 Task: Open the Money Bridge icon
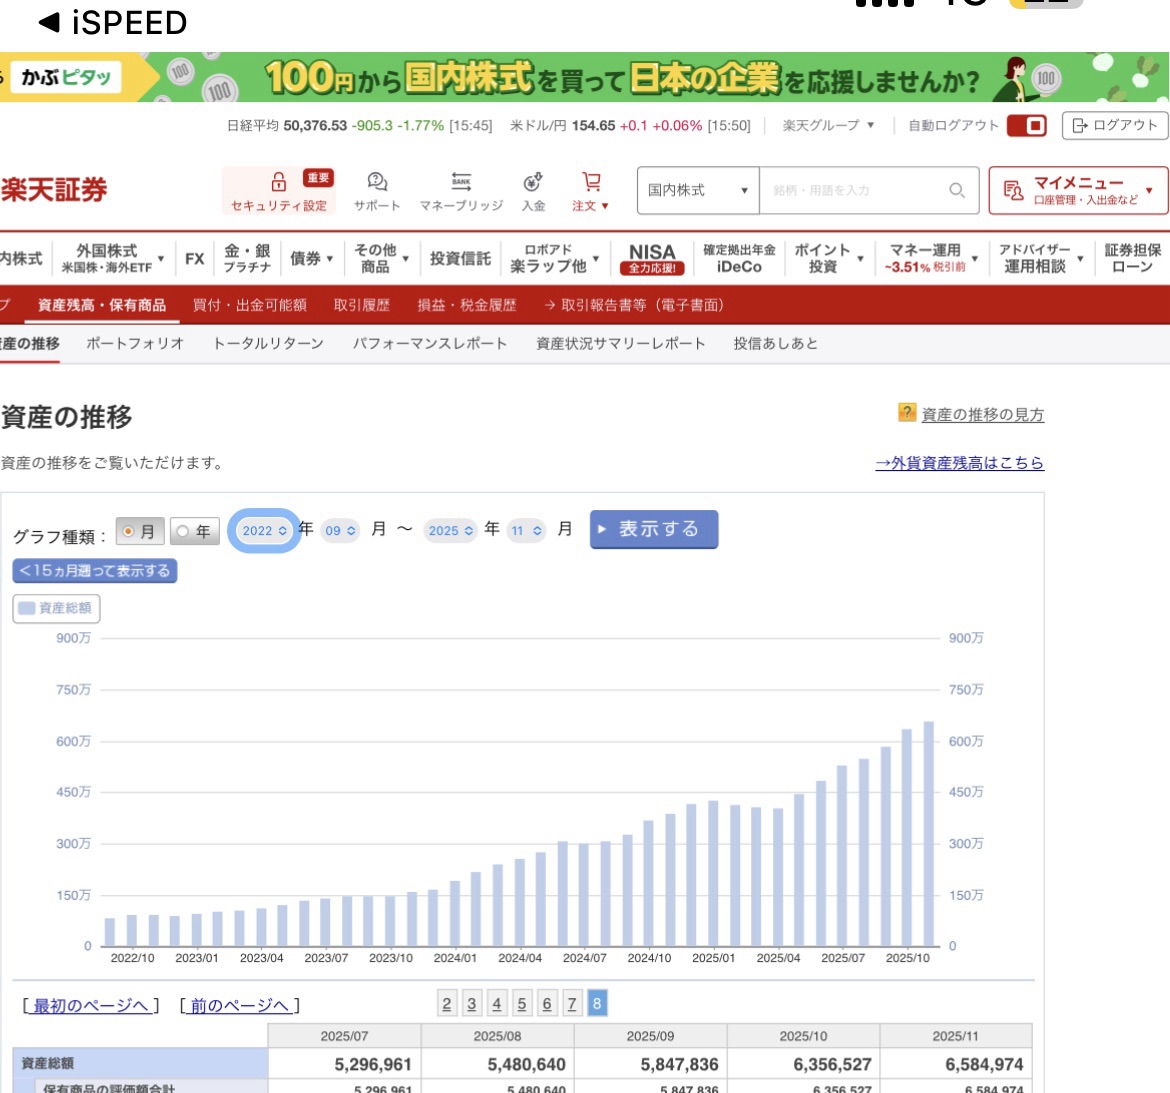pyautogui.click(x=461, y=182)
